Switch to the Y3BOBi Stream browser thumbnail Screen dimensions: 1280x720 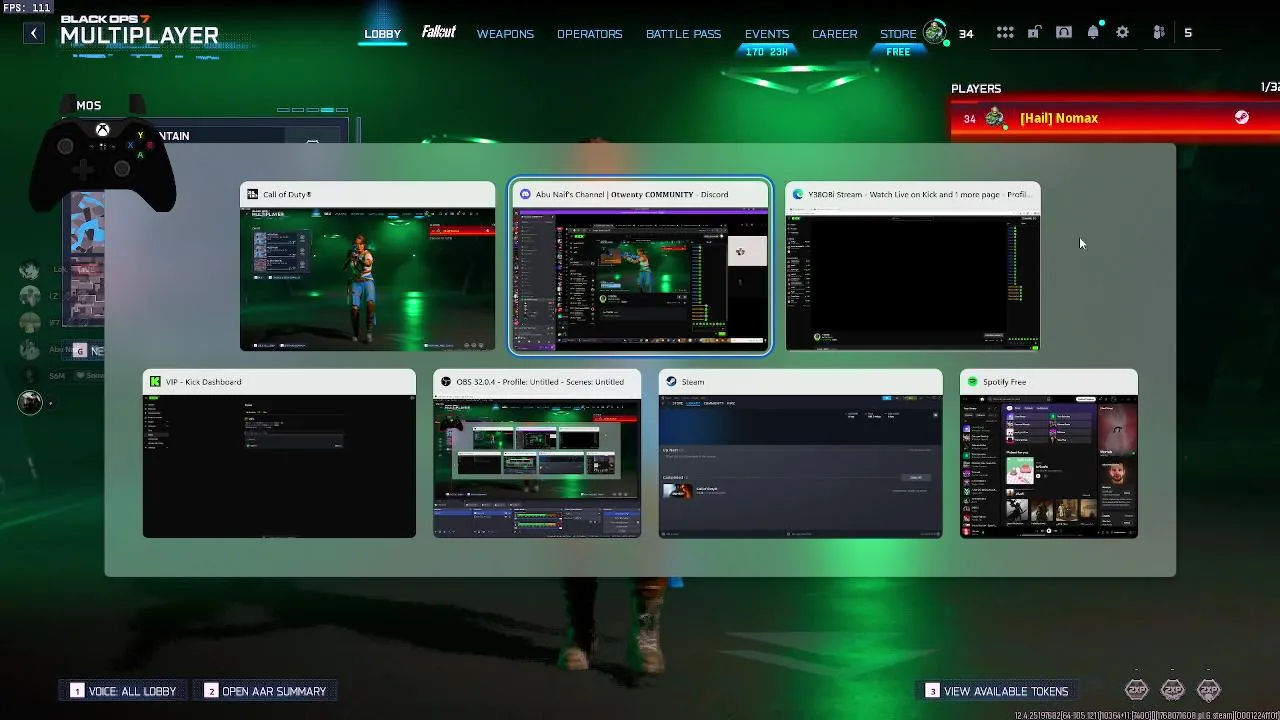(x=913, y=266)
